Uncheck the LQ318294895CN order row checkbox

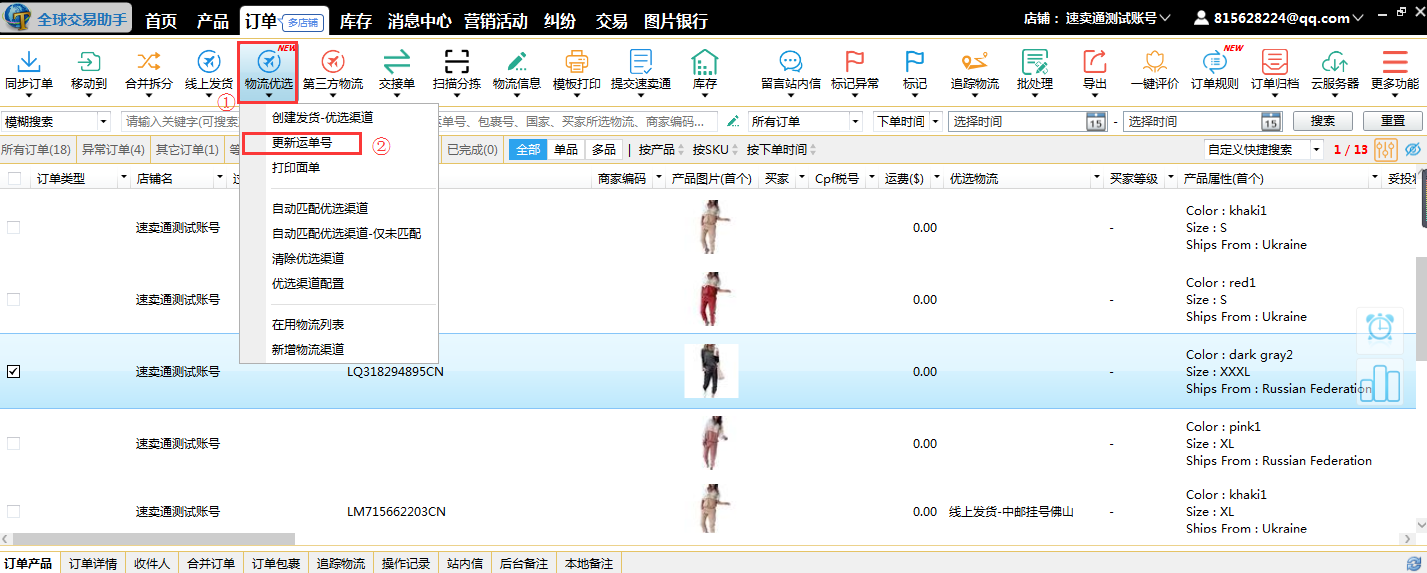point(14,372)
